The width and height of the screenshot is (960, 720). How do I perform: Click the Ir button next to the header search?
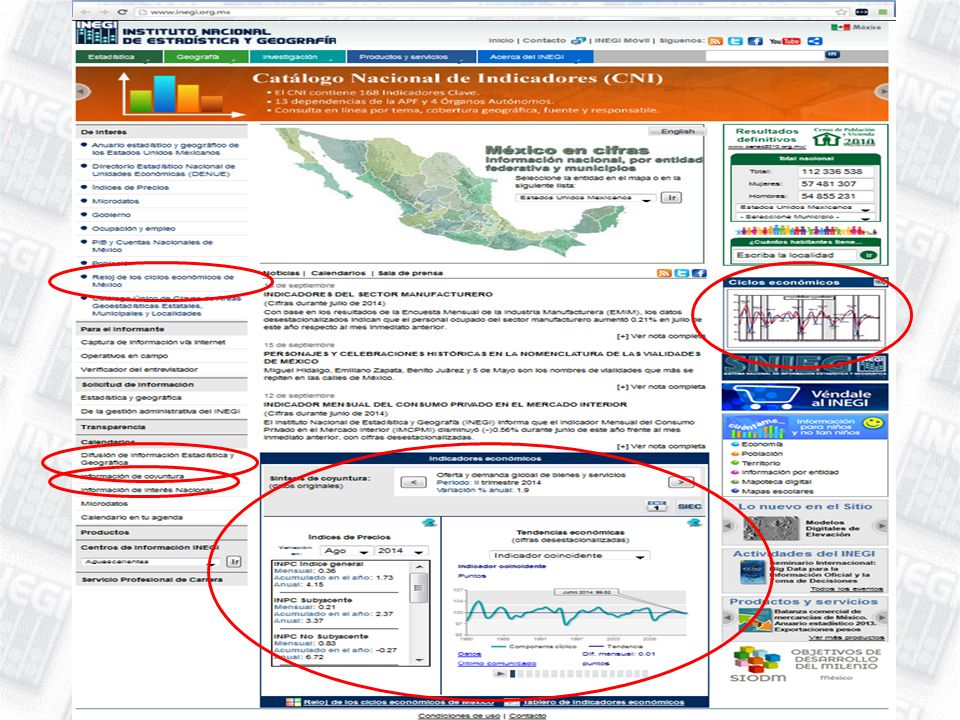click(x=833, y=55)
